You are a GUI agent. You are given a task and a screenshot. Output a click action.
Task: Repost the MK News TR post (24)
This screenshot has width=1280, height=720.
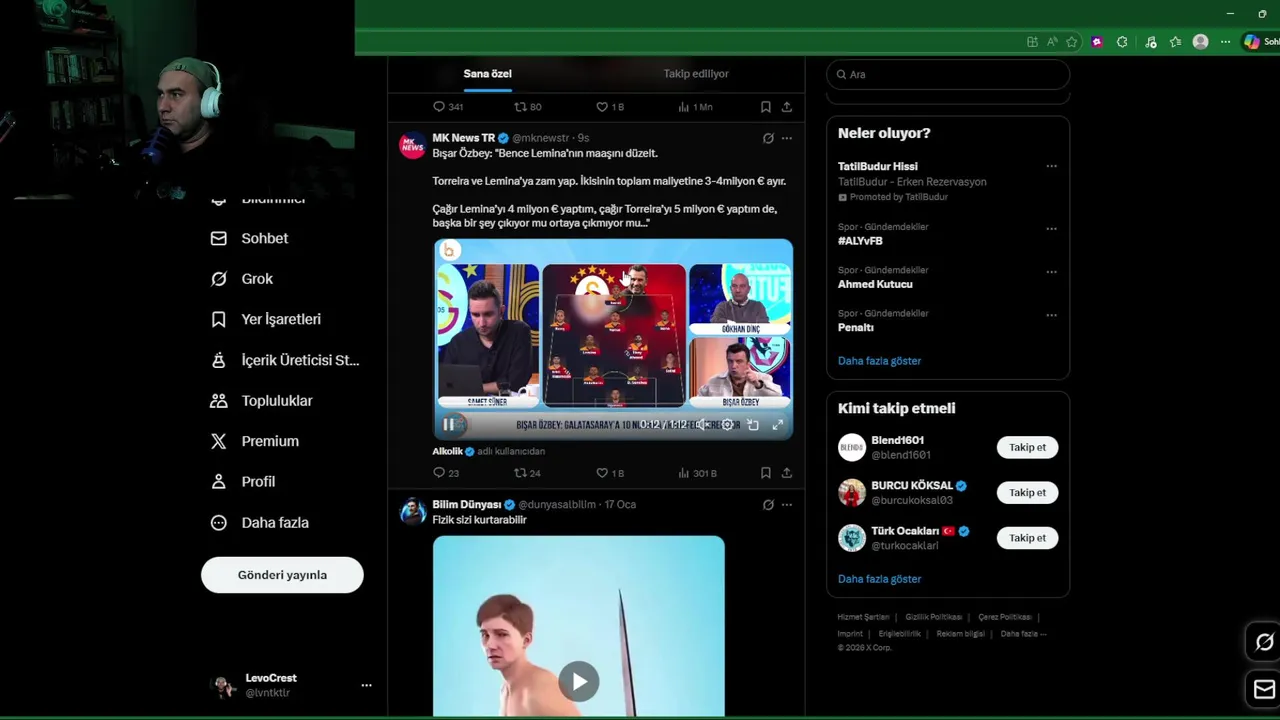pyautogui.click(x=527, y=473)
